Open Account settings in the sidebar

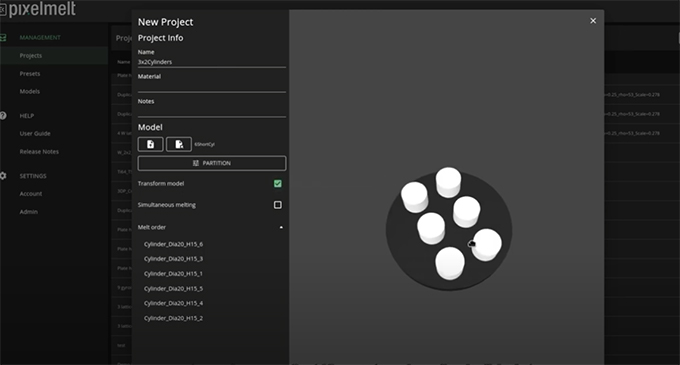pyautogui.click(x=31, y=194)
